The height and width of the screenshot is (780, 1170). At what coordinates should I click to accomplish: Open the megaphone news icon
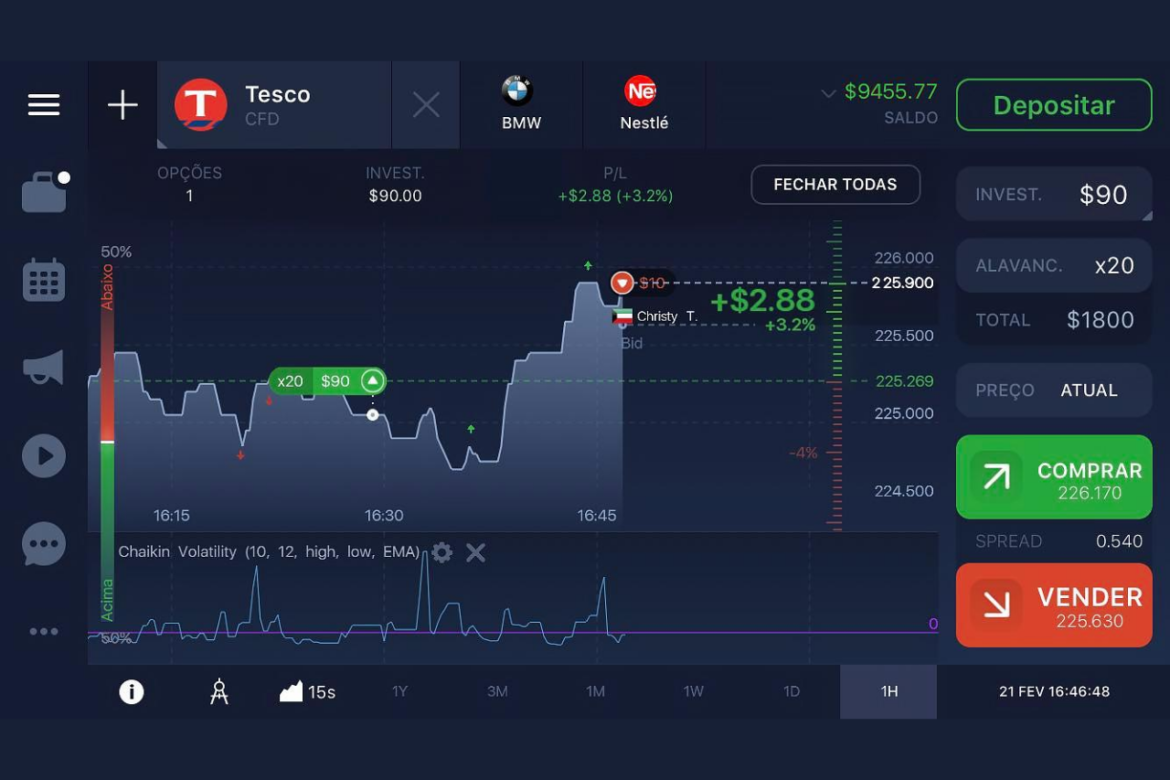tap(43, 367)
